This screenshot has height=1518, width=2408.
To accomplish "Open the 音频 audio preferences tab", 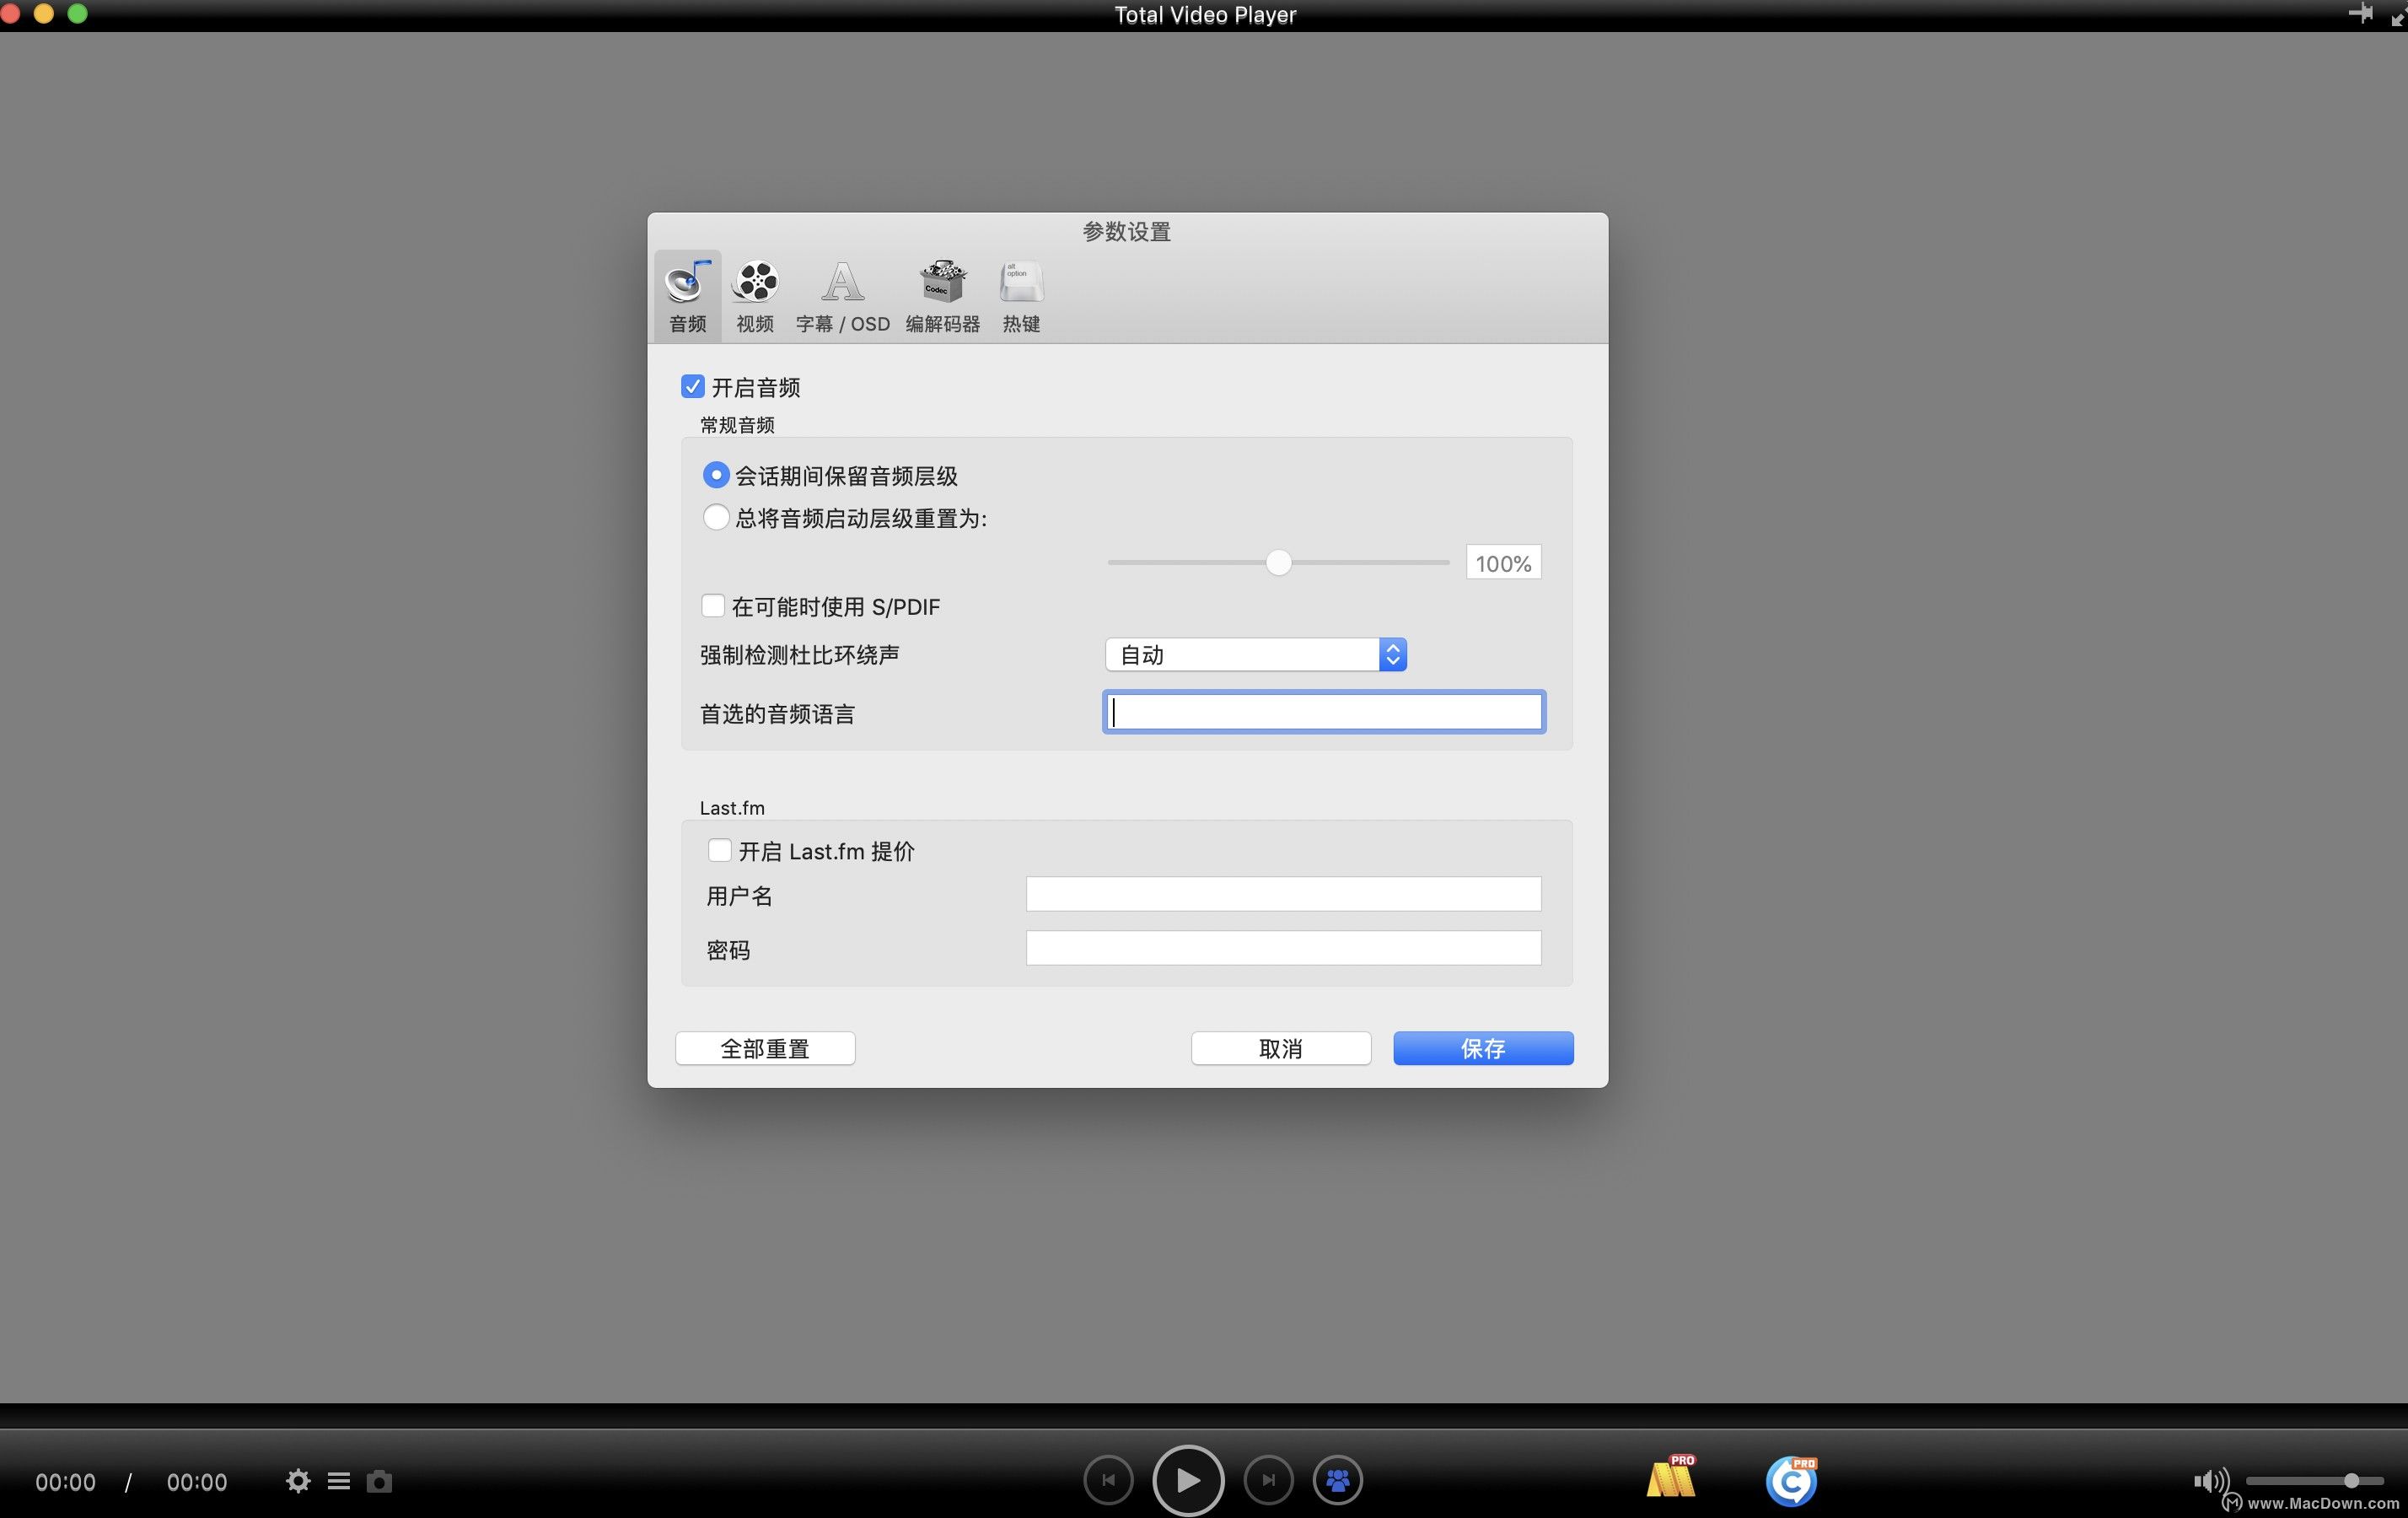I will 688,297.
